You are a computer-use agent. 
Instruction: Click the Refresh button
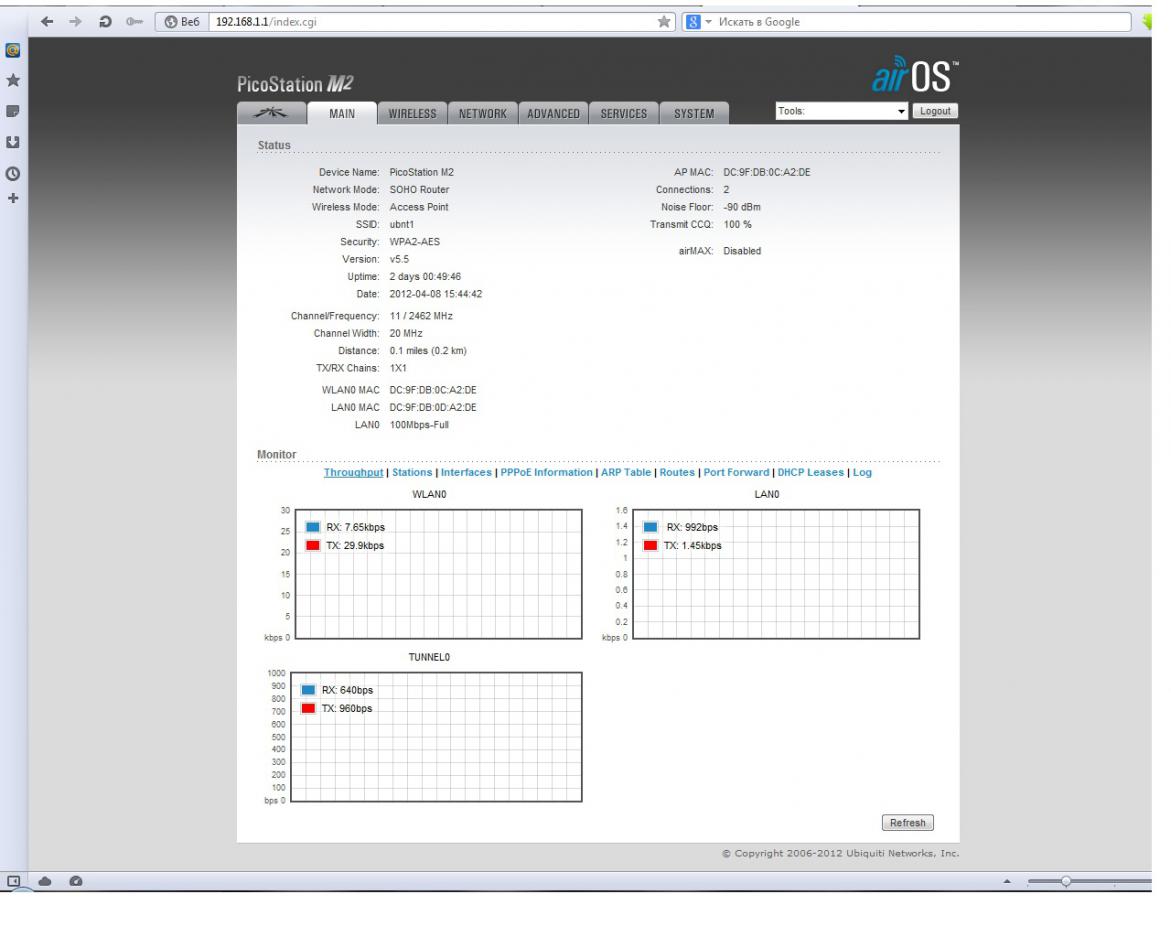(x=907, y=823)
